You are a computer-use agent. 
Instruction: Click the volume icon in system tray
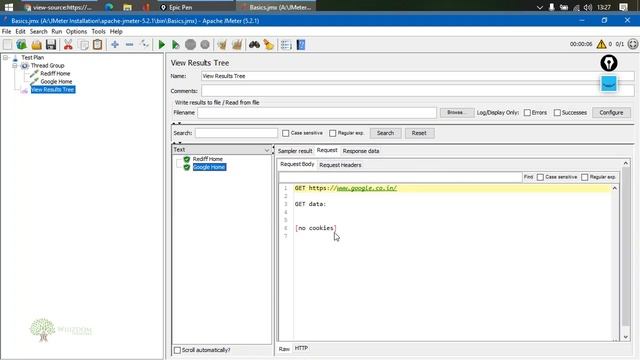[x=588, y=7]
